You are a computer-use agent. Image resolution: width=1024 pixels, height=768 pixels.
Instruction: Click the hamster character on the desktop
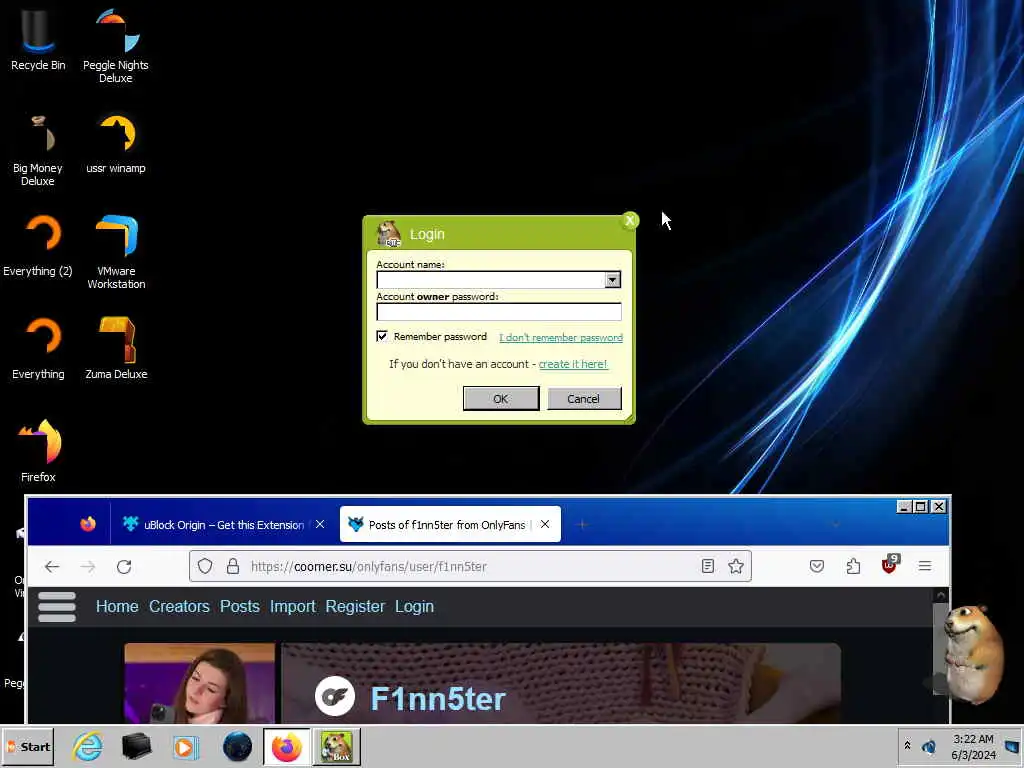click(x=973, y=653)
